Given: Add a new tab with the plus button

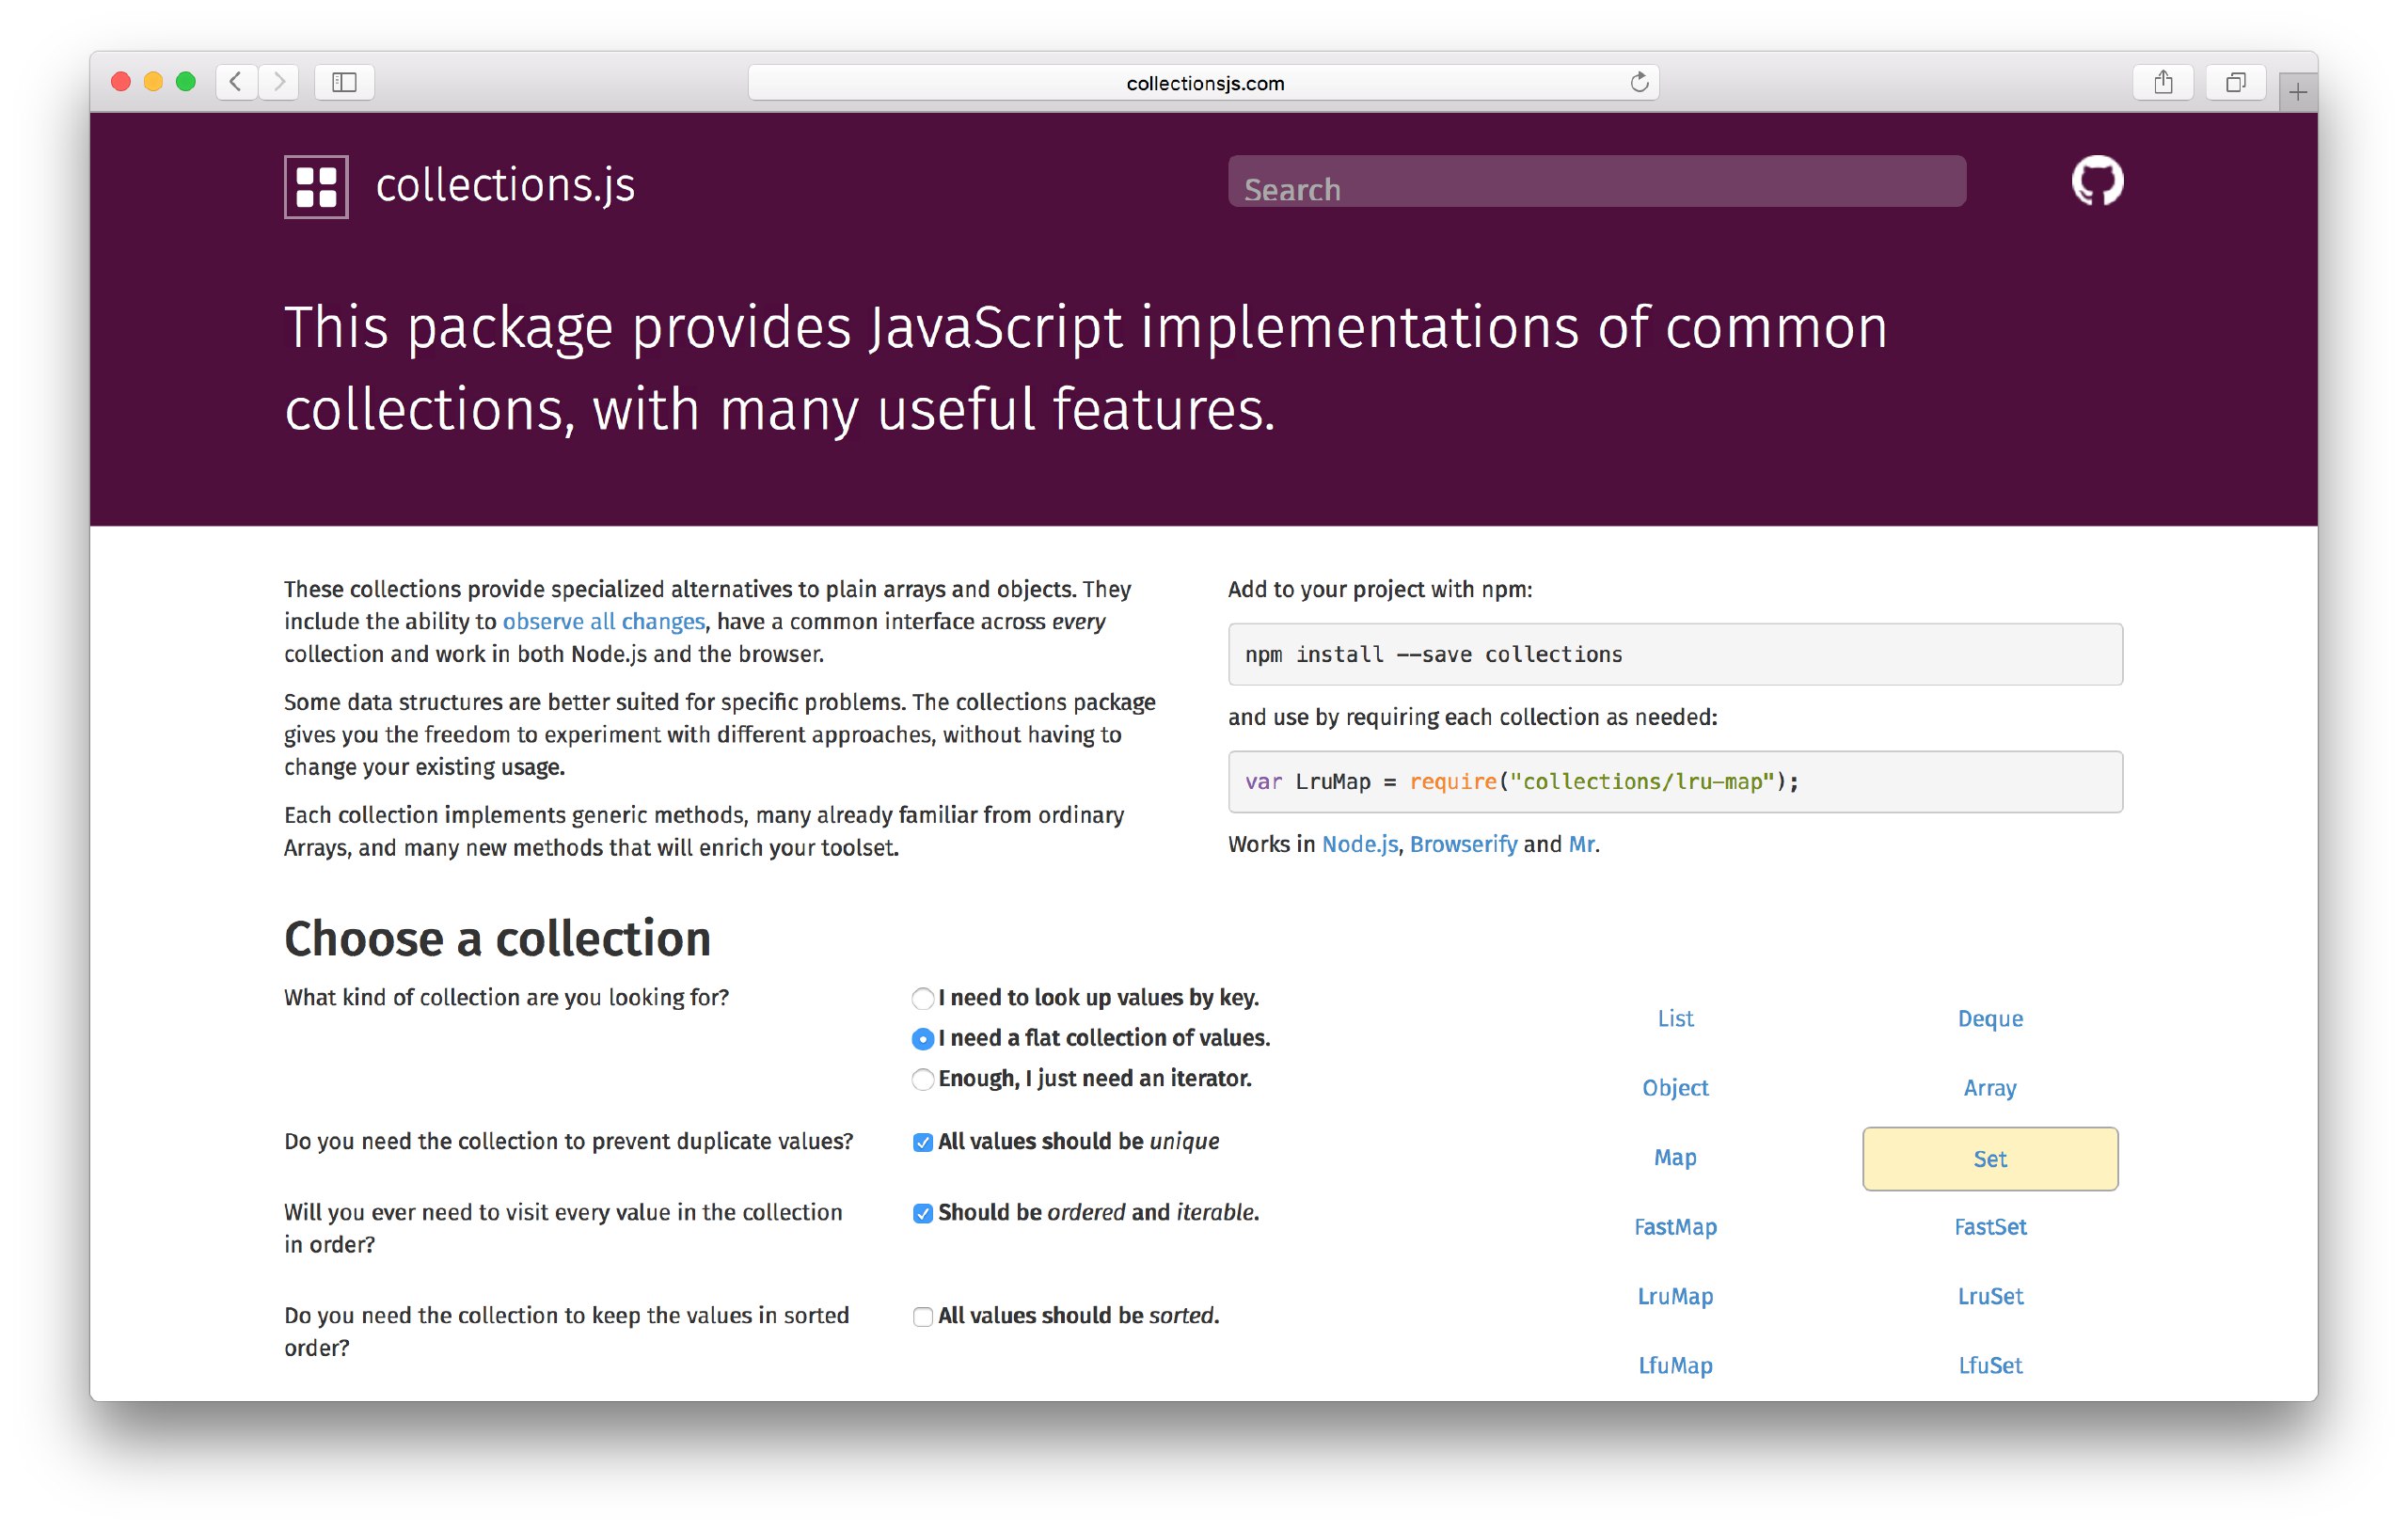Looking at the screenshot, I should (x=2298, y=93).
